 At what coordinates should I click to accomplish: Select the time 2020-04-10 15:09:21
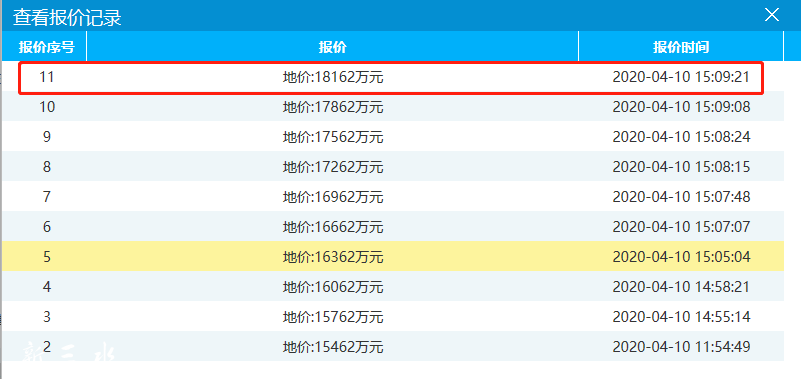681,77
